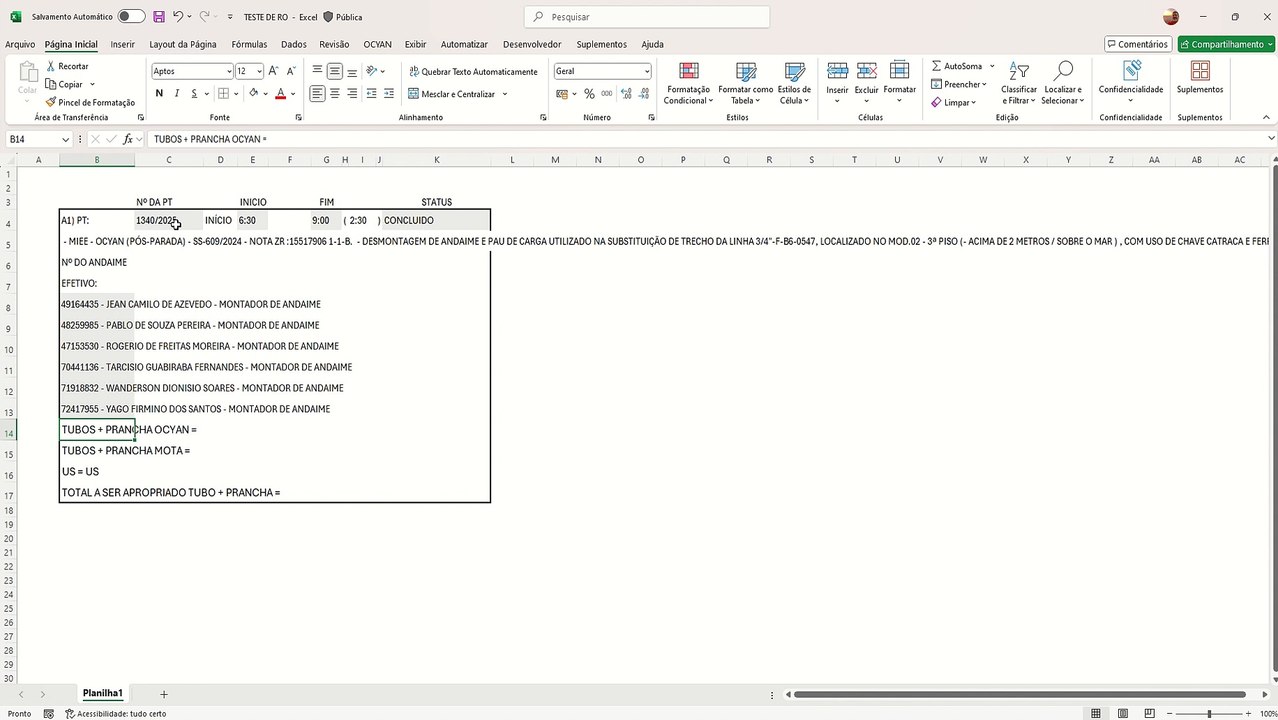Click the text orientation icon
Screen dimensions: 1278x720
372,71
